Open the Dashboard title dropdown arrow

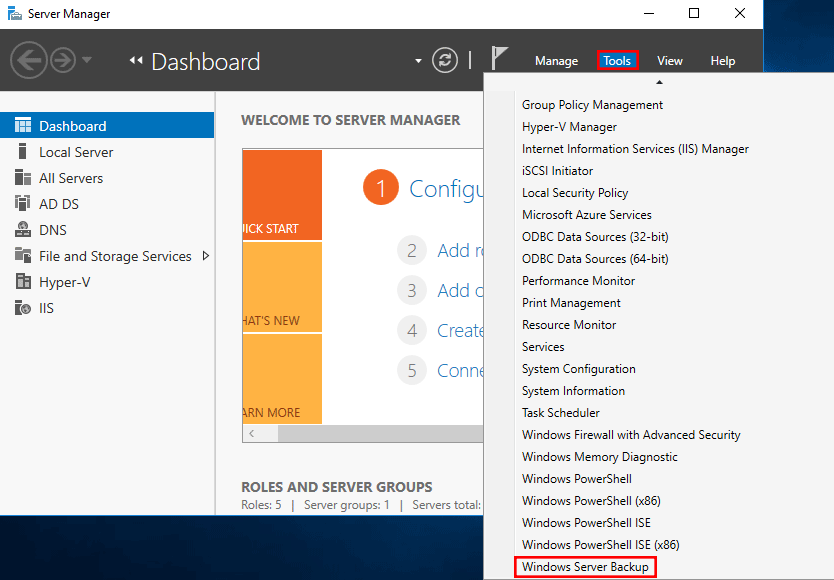click(x=418, y=60)
